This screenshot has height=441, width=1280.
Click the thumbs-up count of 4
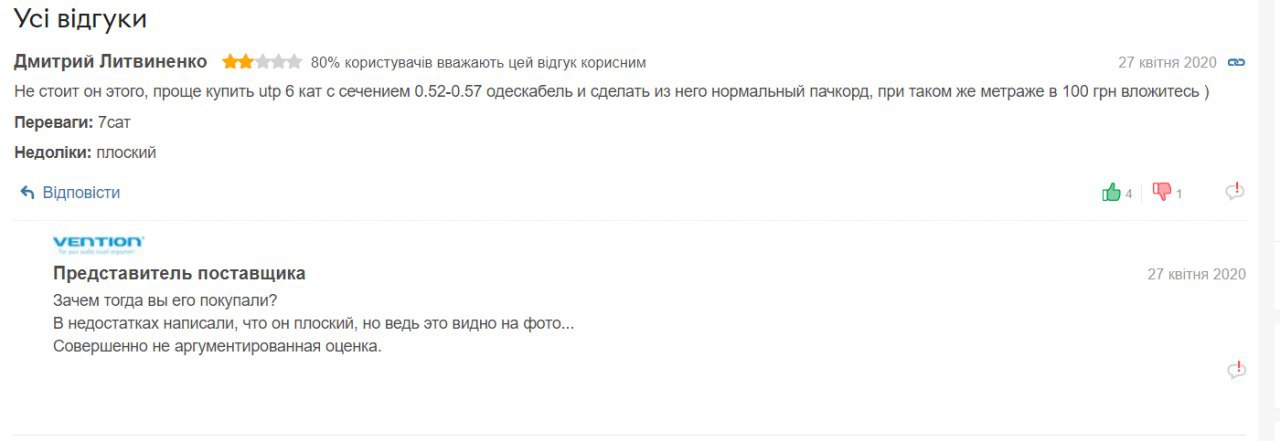[x=1129, y=194]
